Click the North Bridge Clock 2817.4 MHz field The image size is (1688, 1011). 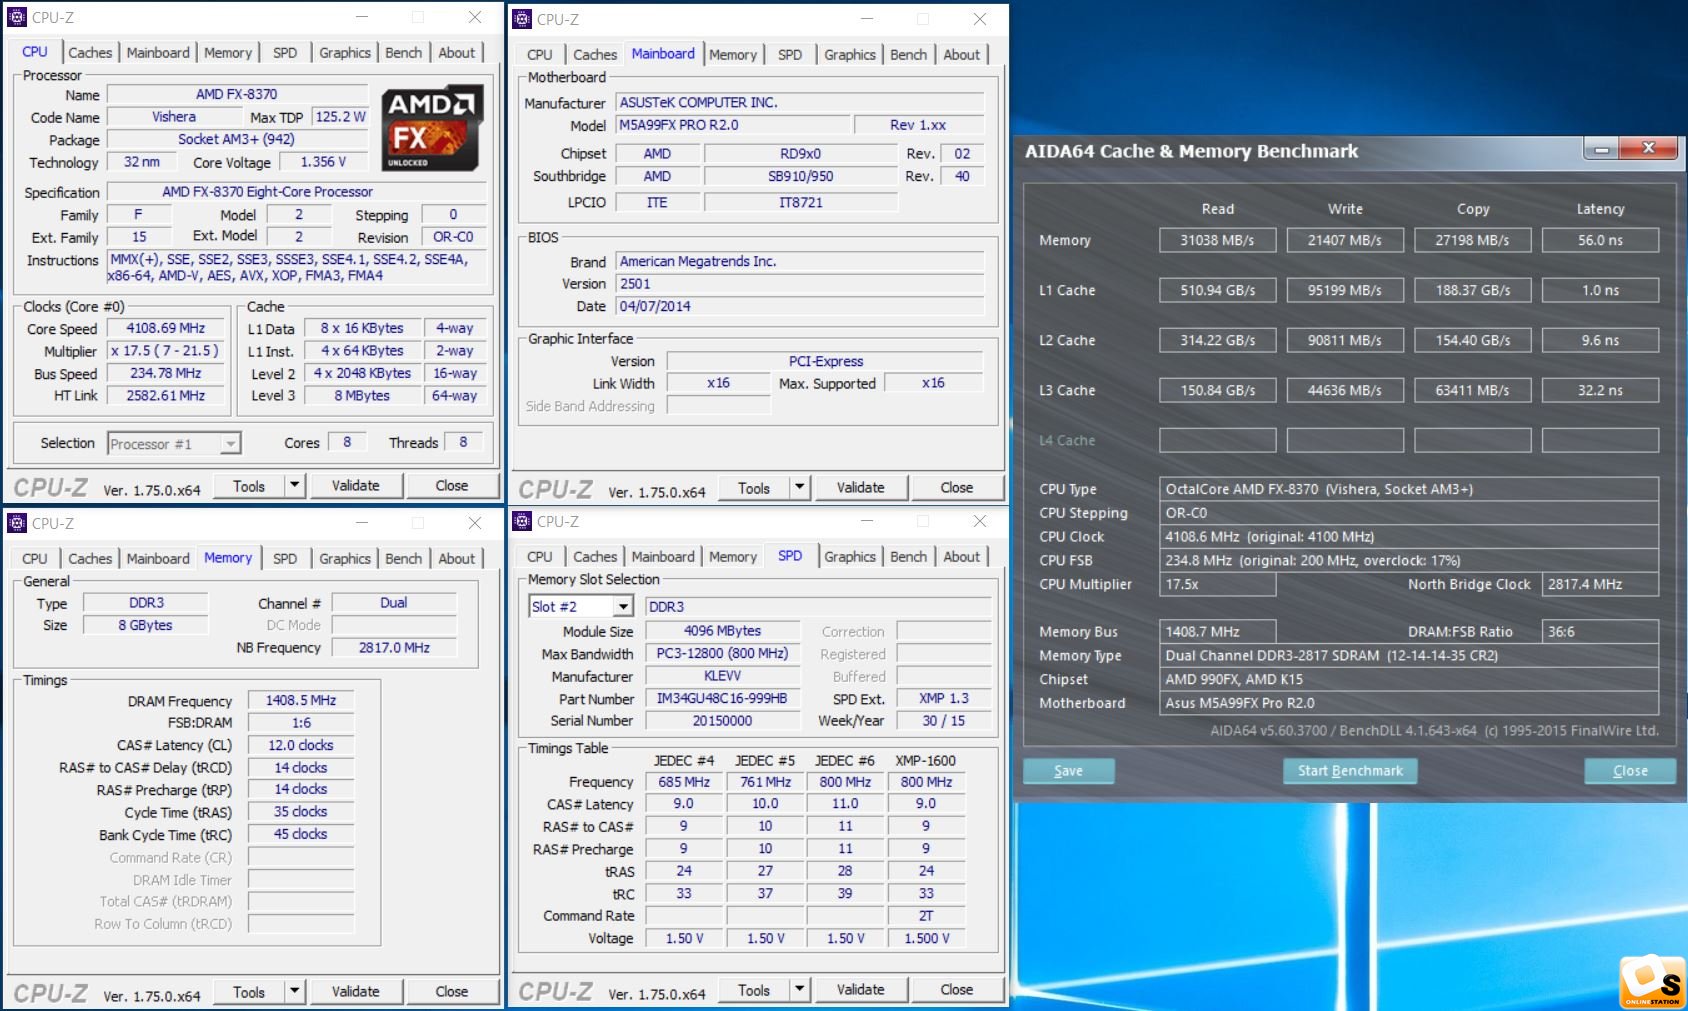(x=1600, y=584)
